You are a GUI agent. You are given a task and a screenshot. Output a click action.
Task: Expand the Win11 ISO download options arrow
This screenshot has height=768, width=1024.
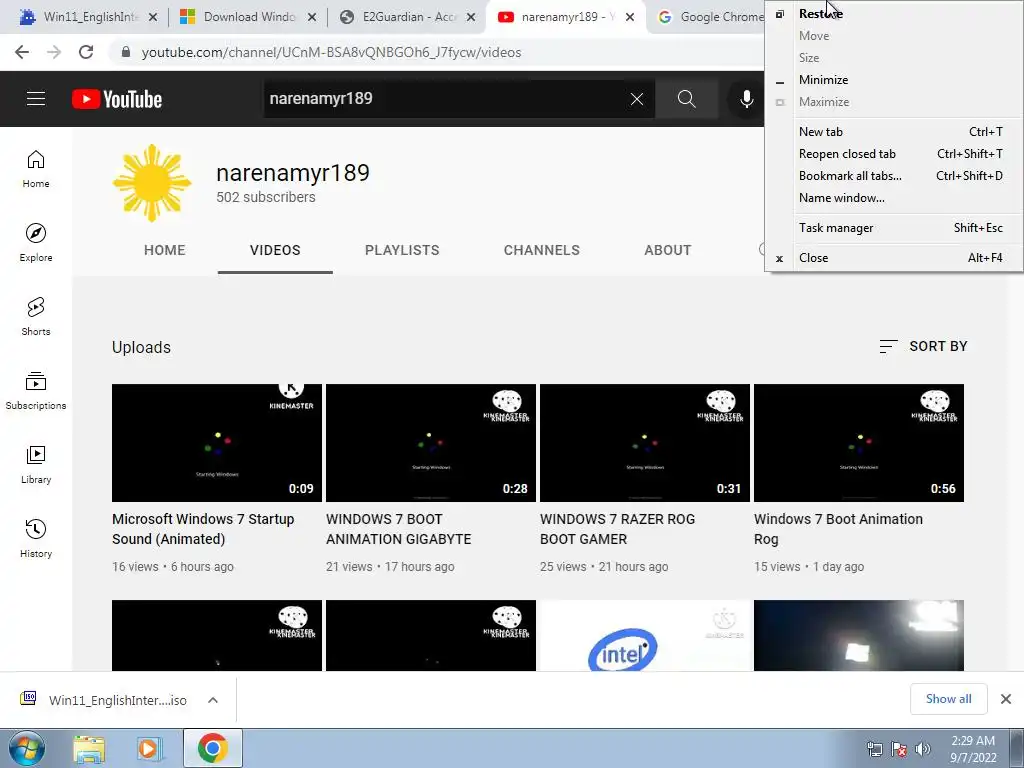click(213, 700)
